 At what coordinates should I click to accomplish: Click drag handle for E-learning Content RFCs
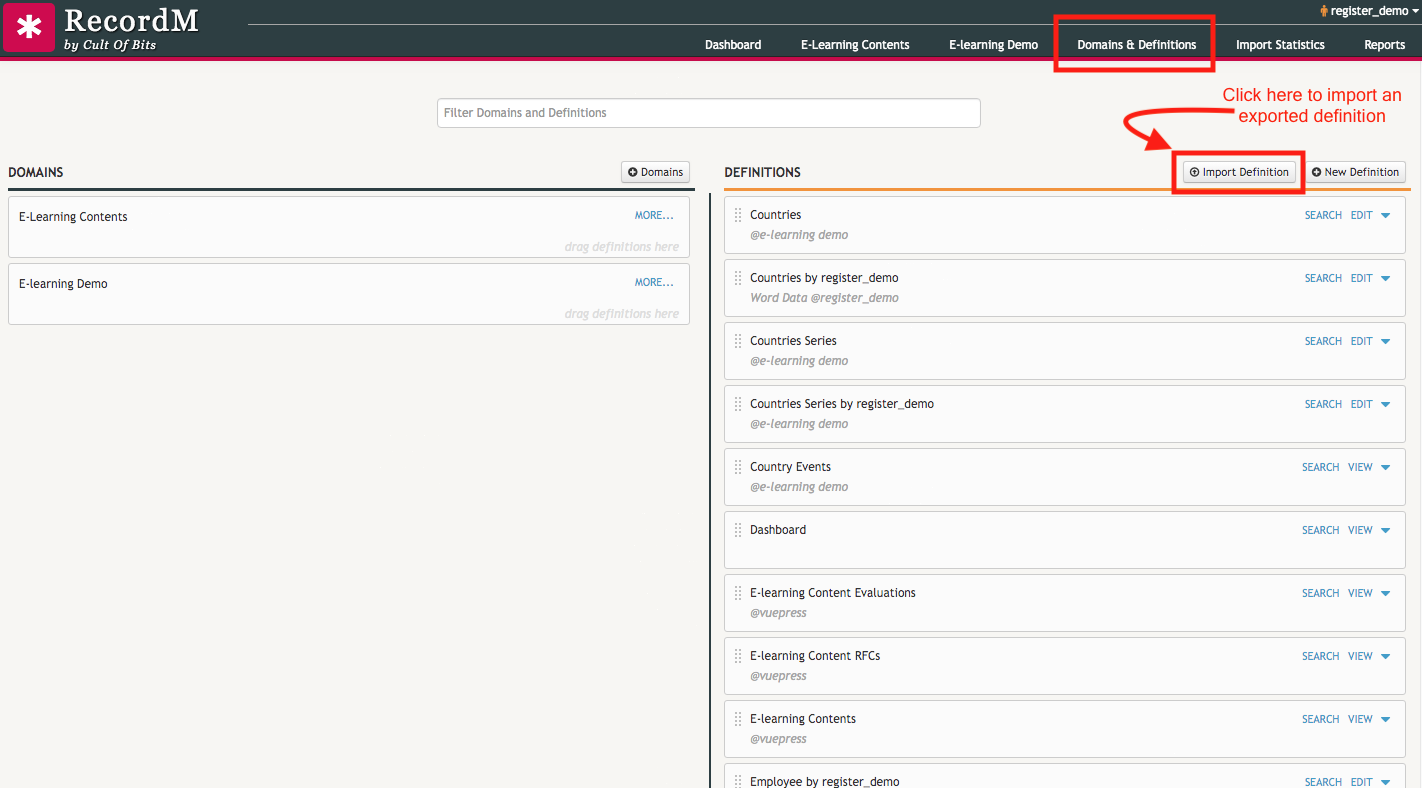click(738, 656)
